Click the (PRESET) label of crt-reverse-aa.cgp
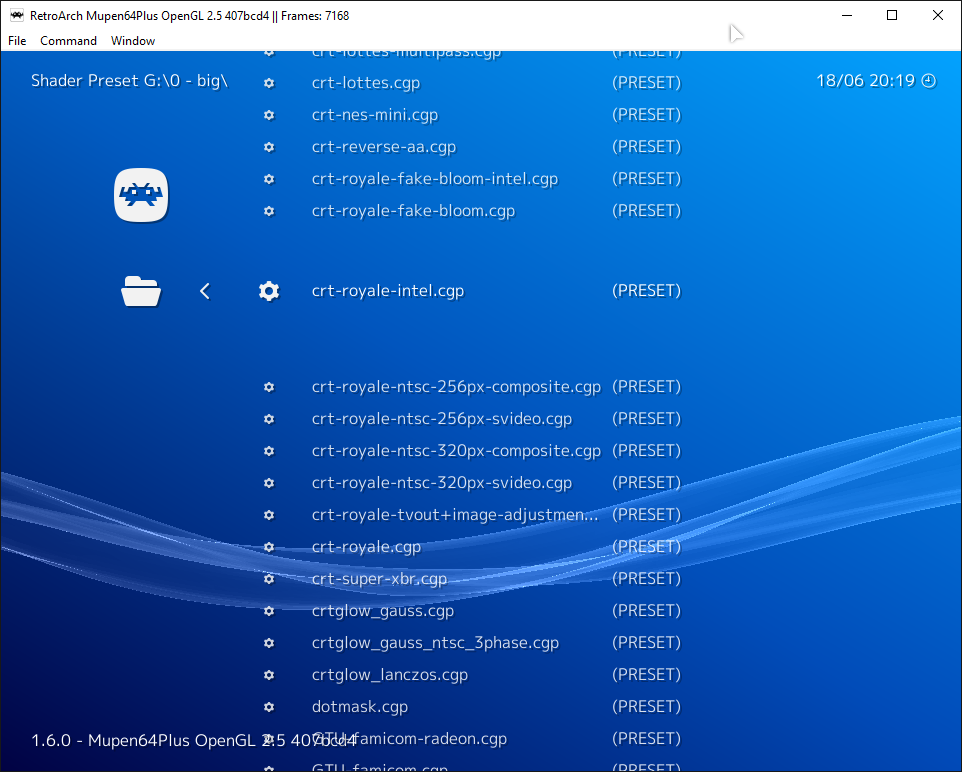962x772 pixels. coord(647,147)
